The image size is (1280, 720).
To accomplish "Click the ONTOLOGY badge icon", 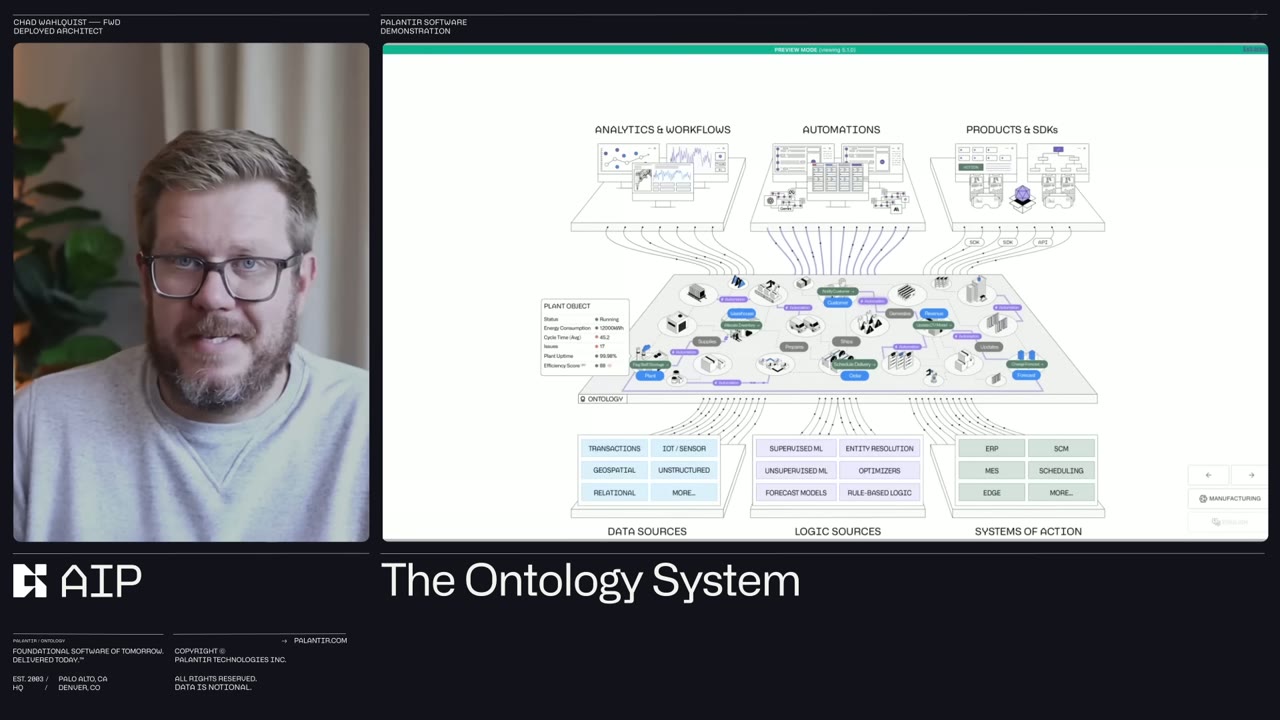I will 582,398.
